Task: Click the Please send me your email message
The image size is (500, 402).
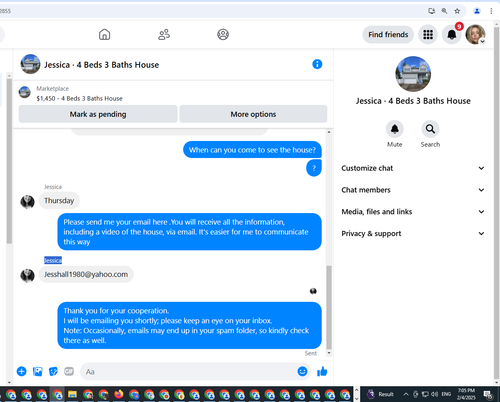Action: click(x=189, y=232)
